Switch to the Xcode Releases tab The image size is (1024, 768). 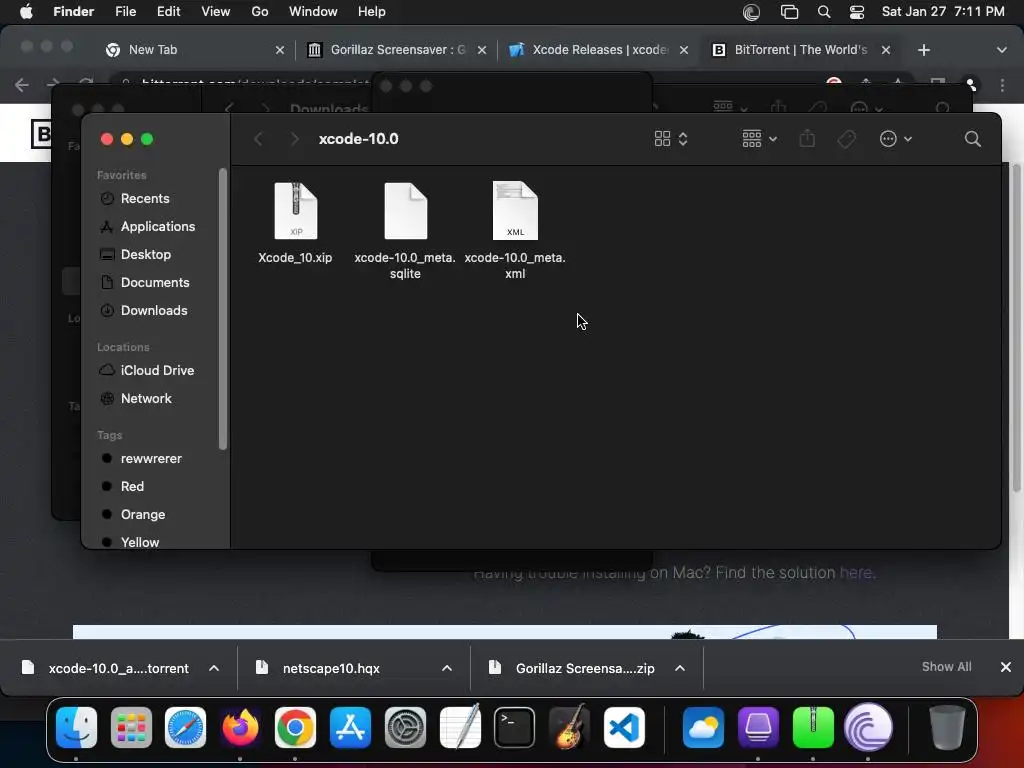[x=599, y=50]
